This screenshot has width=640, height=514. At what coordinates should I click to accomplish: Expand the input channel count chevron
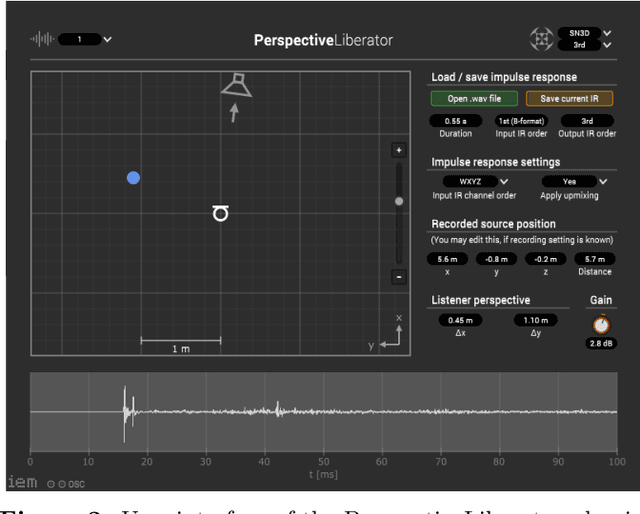107,40
